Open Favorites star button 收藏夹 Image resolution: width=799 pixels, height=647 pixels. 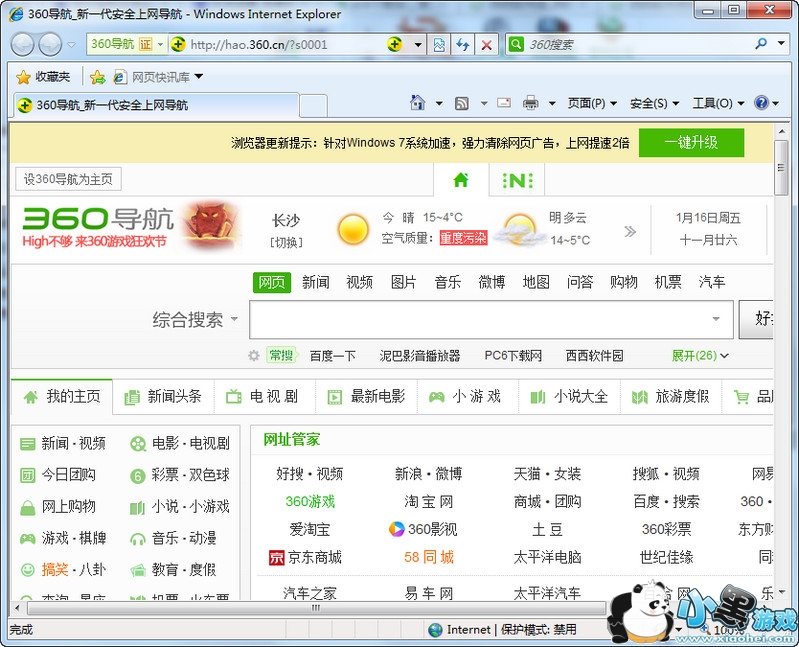tap(44, 77)
